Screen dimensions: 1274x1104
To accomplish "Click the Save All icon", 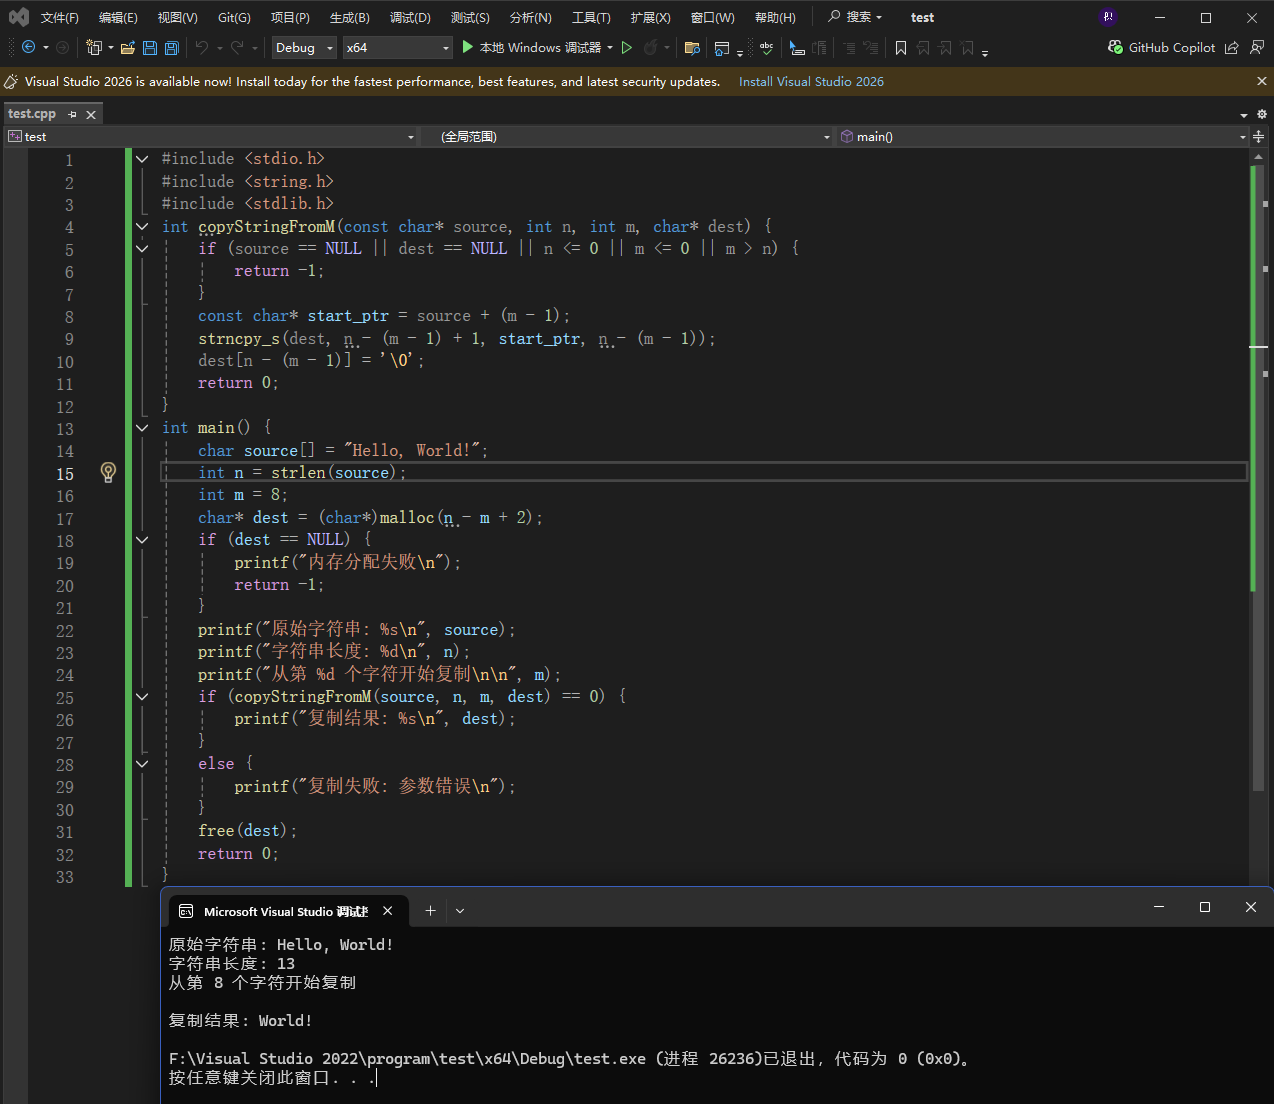I will point(172,47).
